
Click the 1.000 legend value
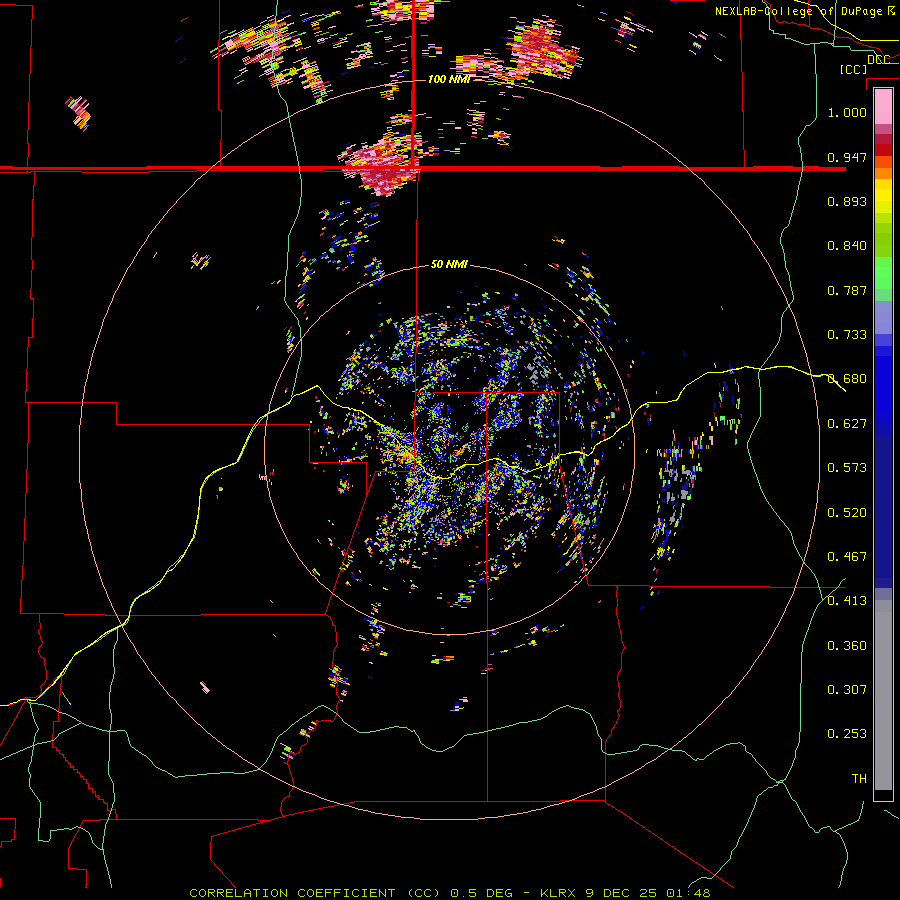pyautogui.click(x=847, y=112)
